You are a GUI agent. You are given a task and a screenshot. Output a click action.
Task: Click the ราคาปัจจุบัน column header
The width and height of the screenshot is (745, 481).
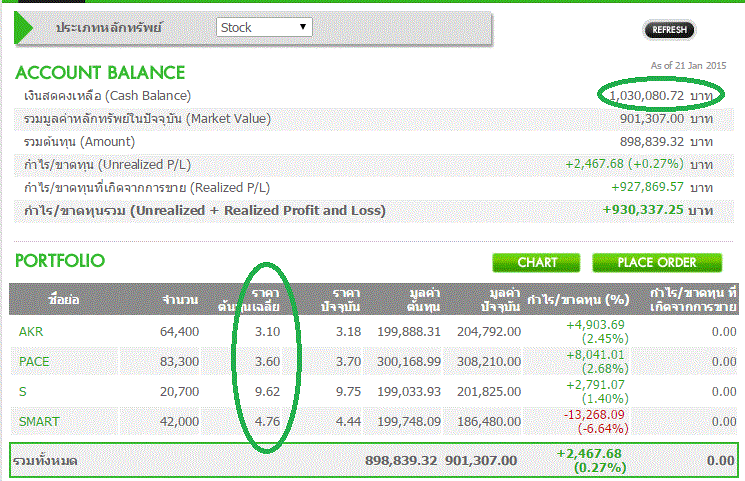pyautogui.click(x=340, y=299)
